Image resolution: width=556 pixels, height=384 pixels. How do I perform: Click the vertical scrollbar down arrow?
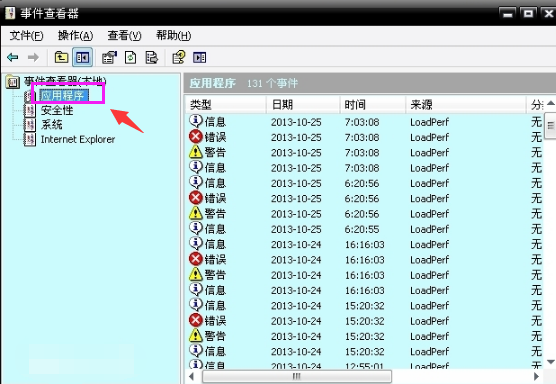(x=550, y=362)
